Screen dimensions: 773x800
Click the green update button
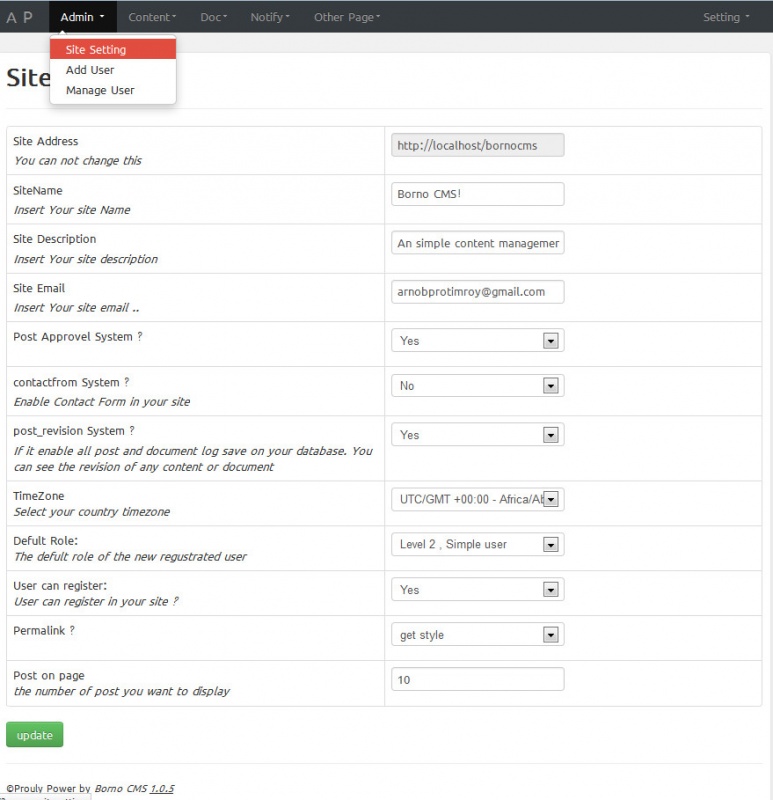[x=35, y=735]
